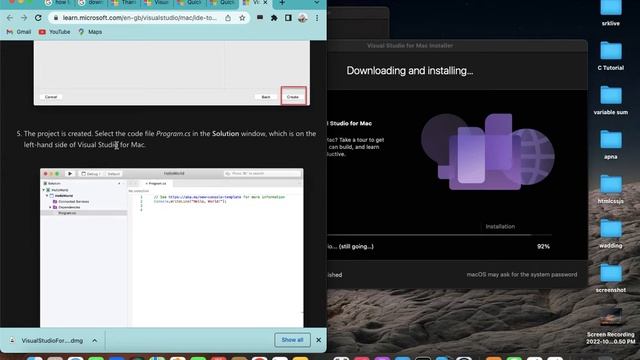This screenshot has width=640, height=360.
Task: Open the YouTube bookmark
Action: point(54,32)
